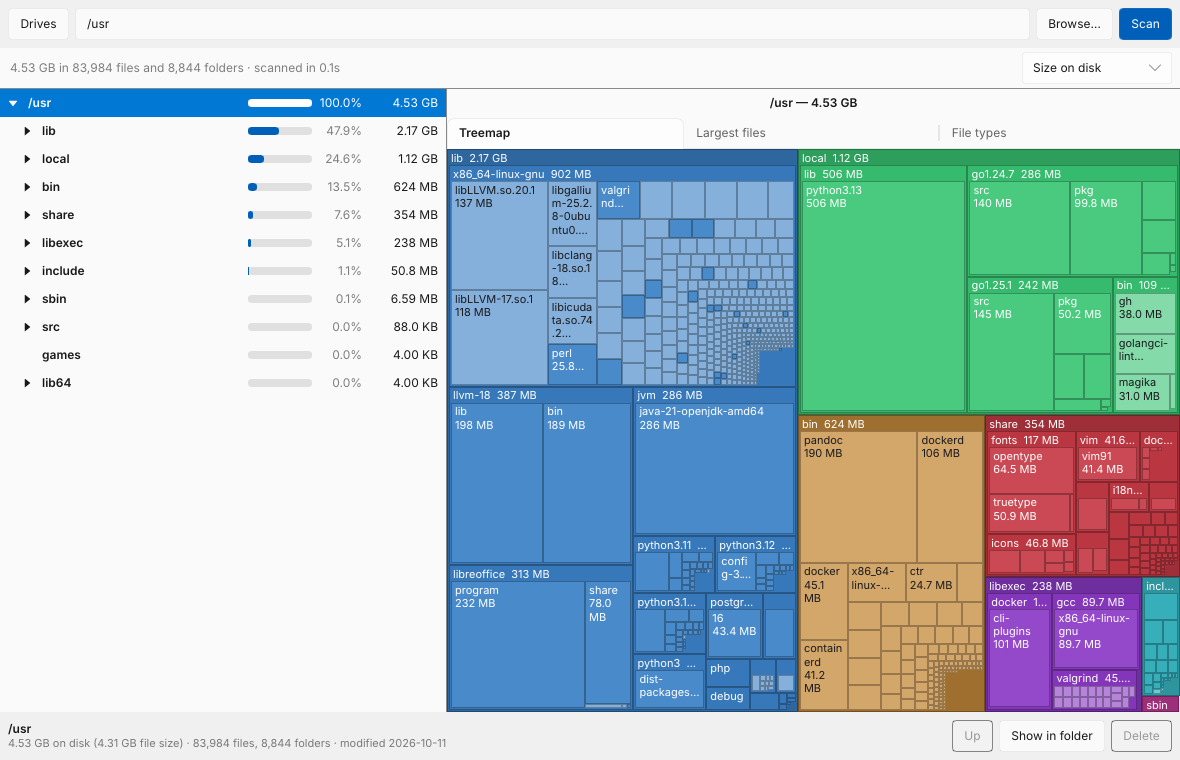Image resolution: width=1180 pixels, height=760 pixels.
Task: Expand the local folder row
Action: pos(27,159)
